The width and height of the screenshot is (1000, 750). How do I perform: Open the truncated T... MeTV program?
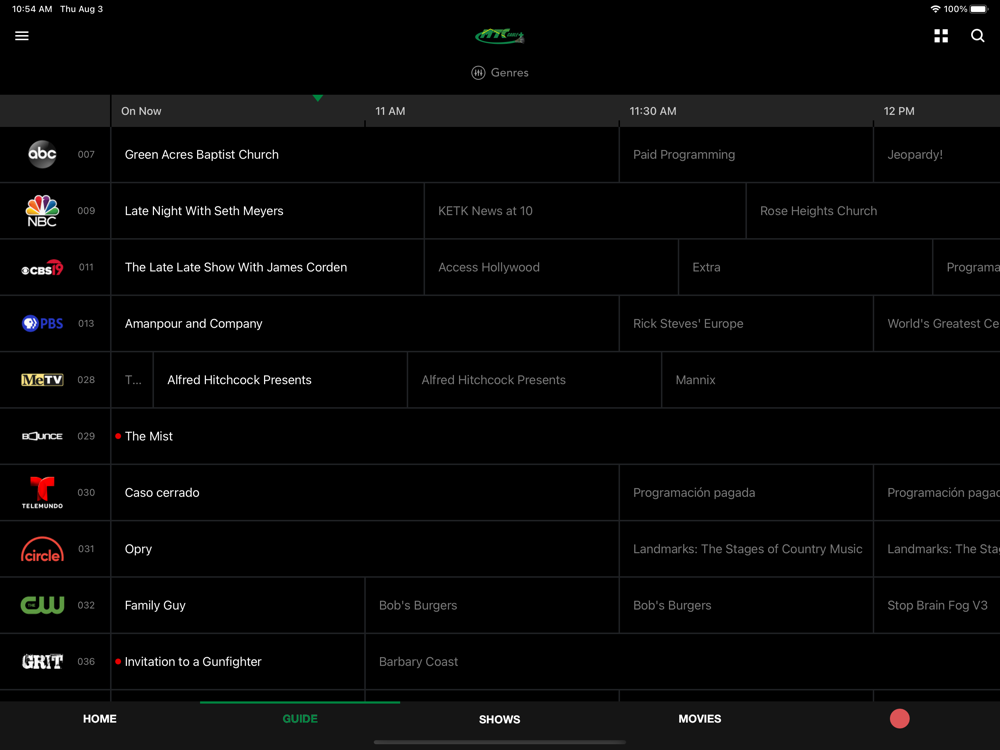[x=132, y=379]
